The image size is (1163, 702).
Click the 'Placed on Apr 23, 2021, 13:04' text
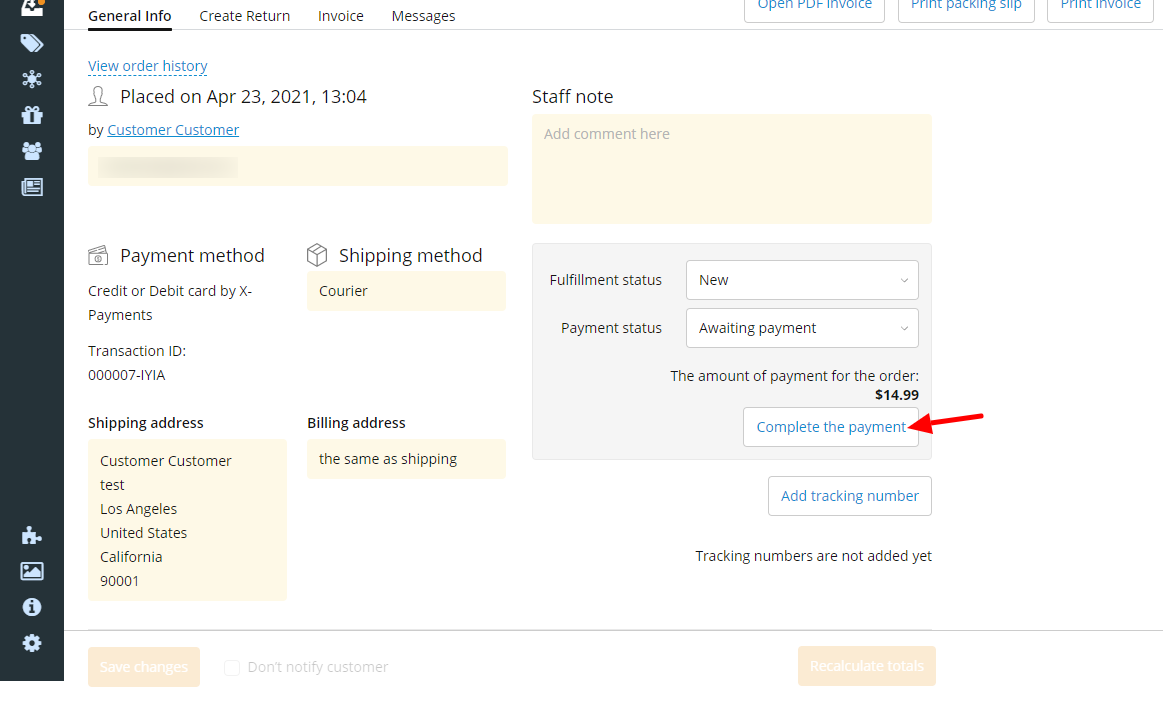[x=243, y=96]
